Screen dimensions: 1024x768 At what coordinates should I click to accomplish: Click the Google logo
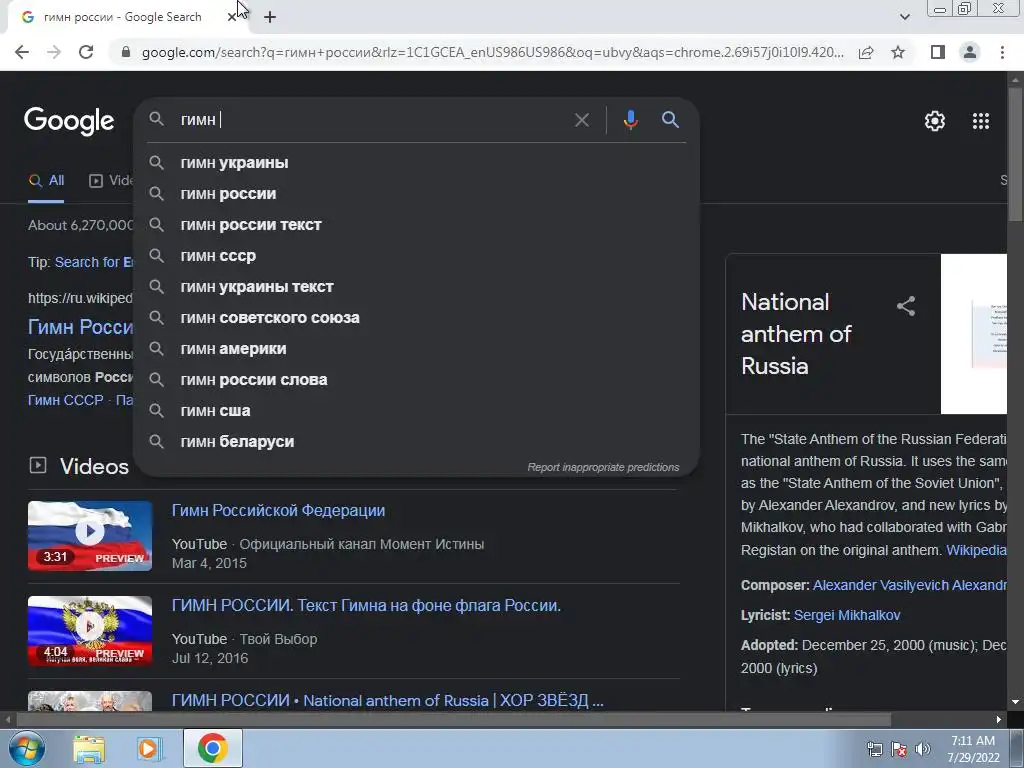click(69, 121)
